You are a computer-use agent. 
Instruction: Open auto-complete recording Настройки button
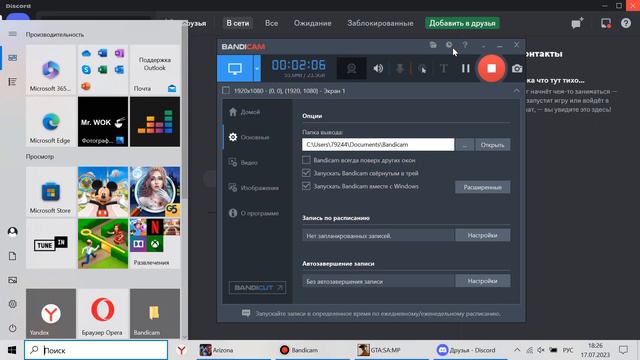pyautogui.click(x=482, y=281)
